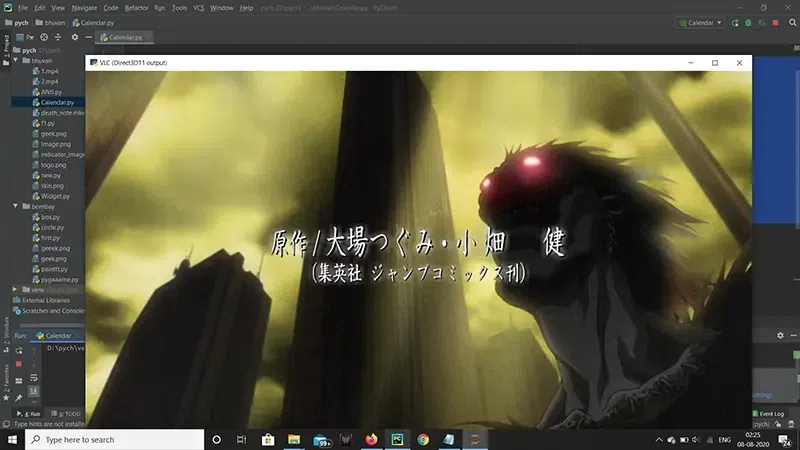This screenshot has width=800, height=450.
Task: Open Chrome from the taskbar
Action: [x=423, y=439]
